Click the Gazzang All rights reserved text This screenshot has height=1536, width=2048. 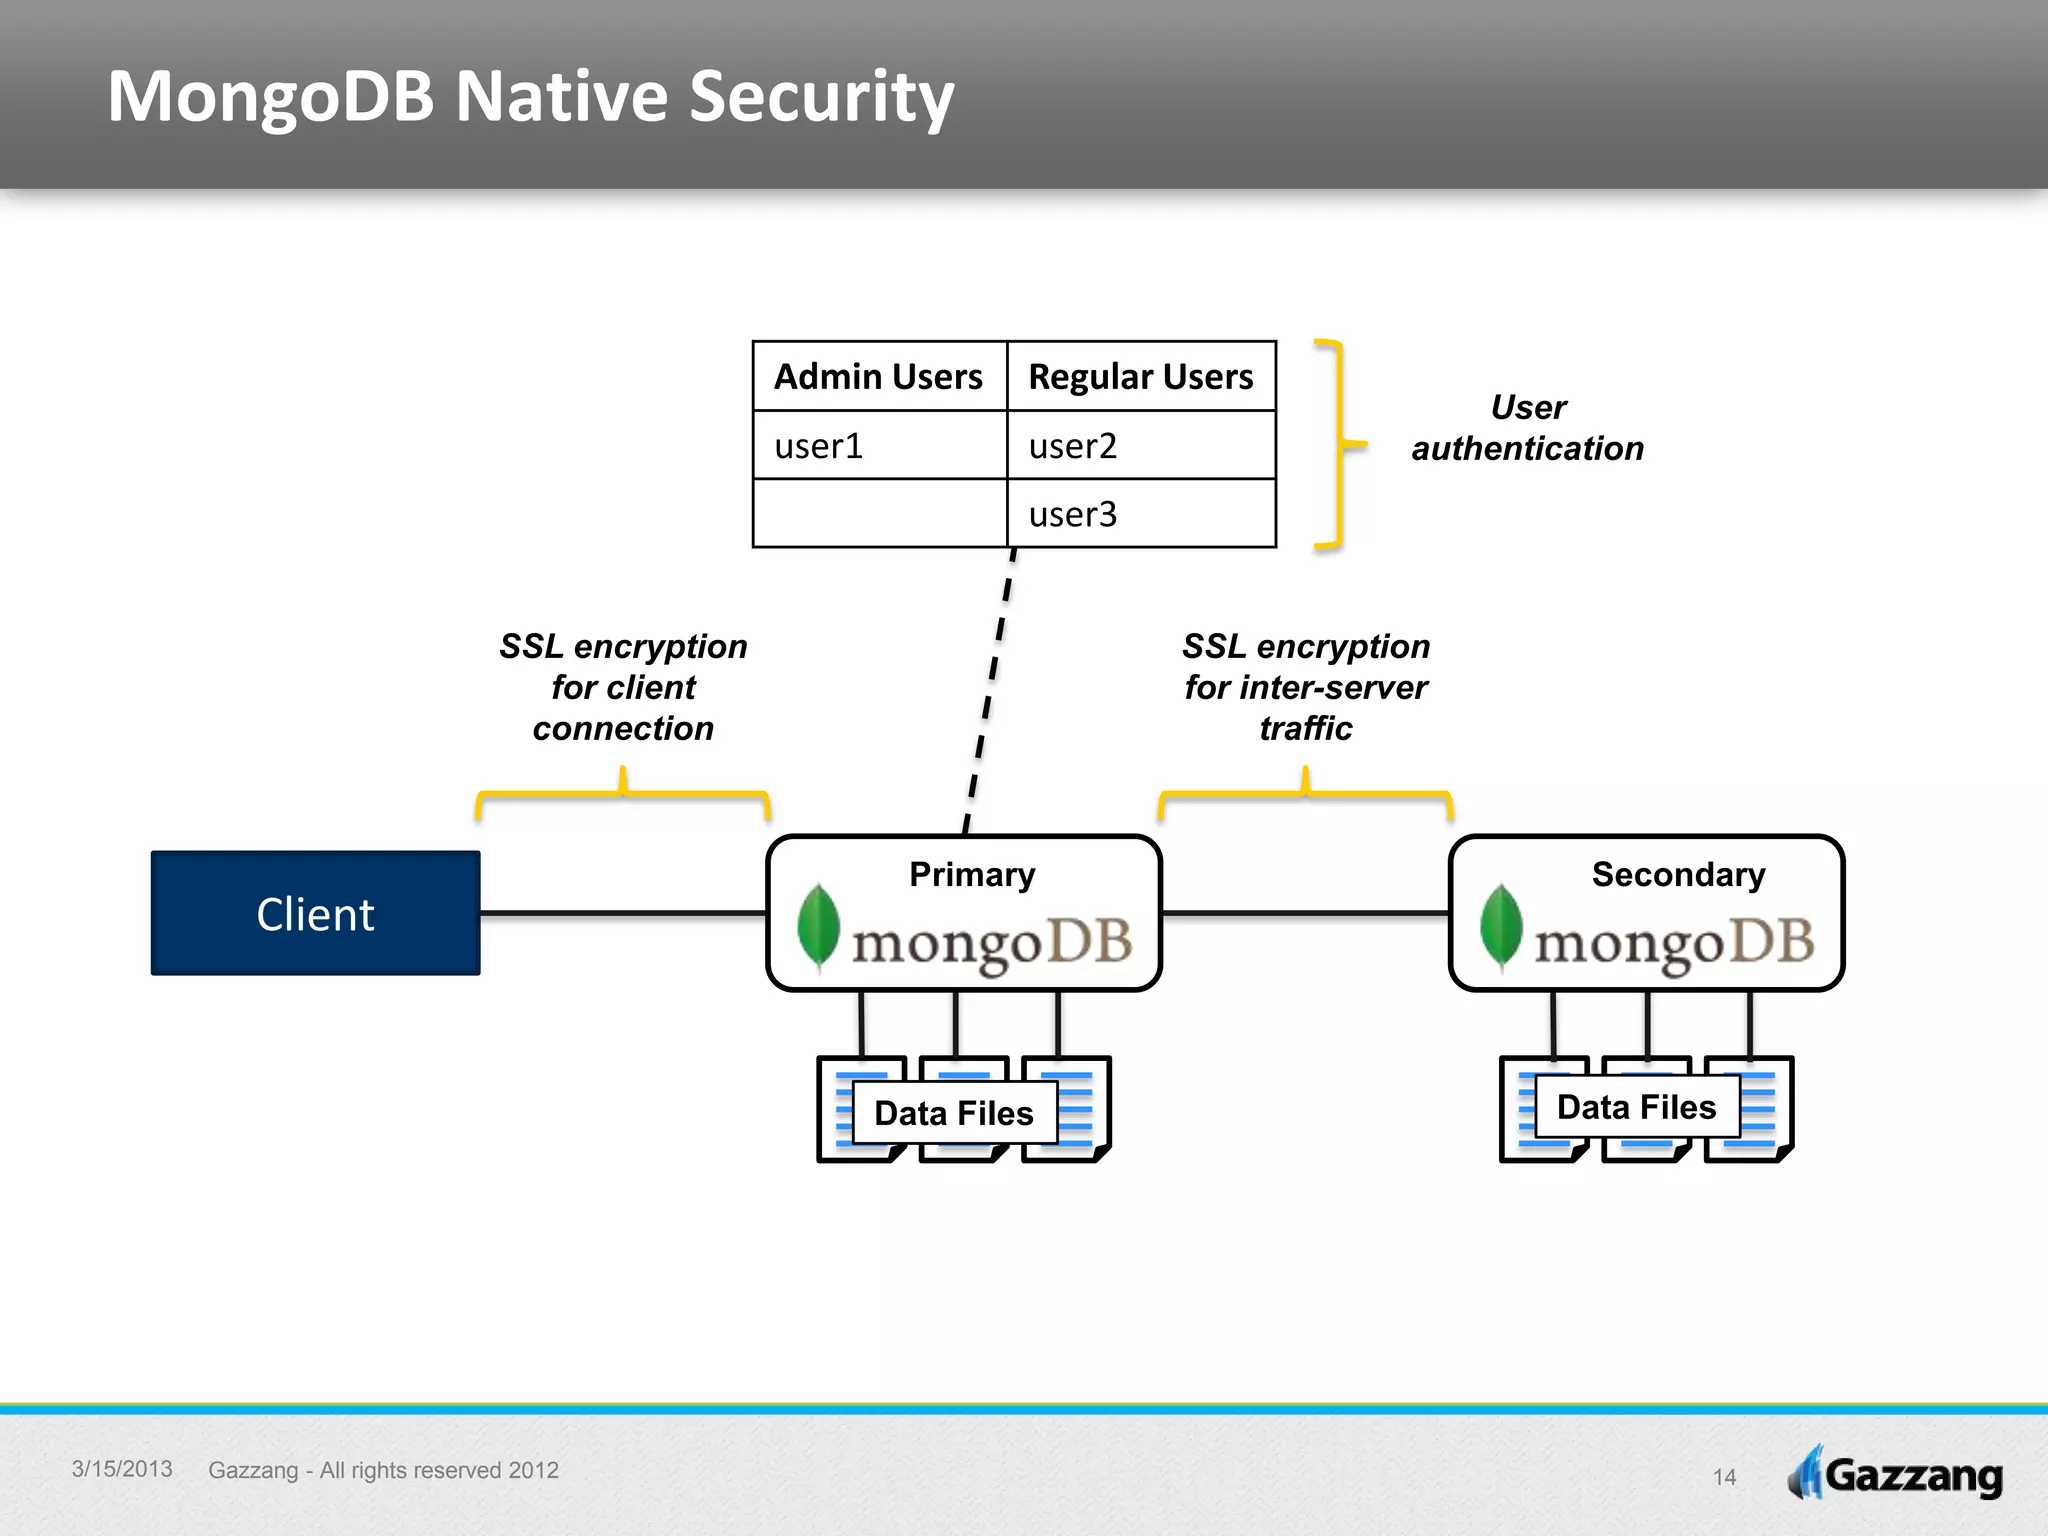pyautogui.click(x=383, y=1470)
